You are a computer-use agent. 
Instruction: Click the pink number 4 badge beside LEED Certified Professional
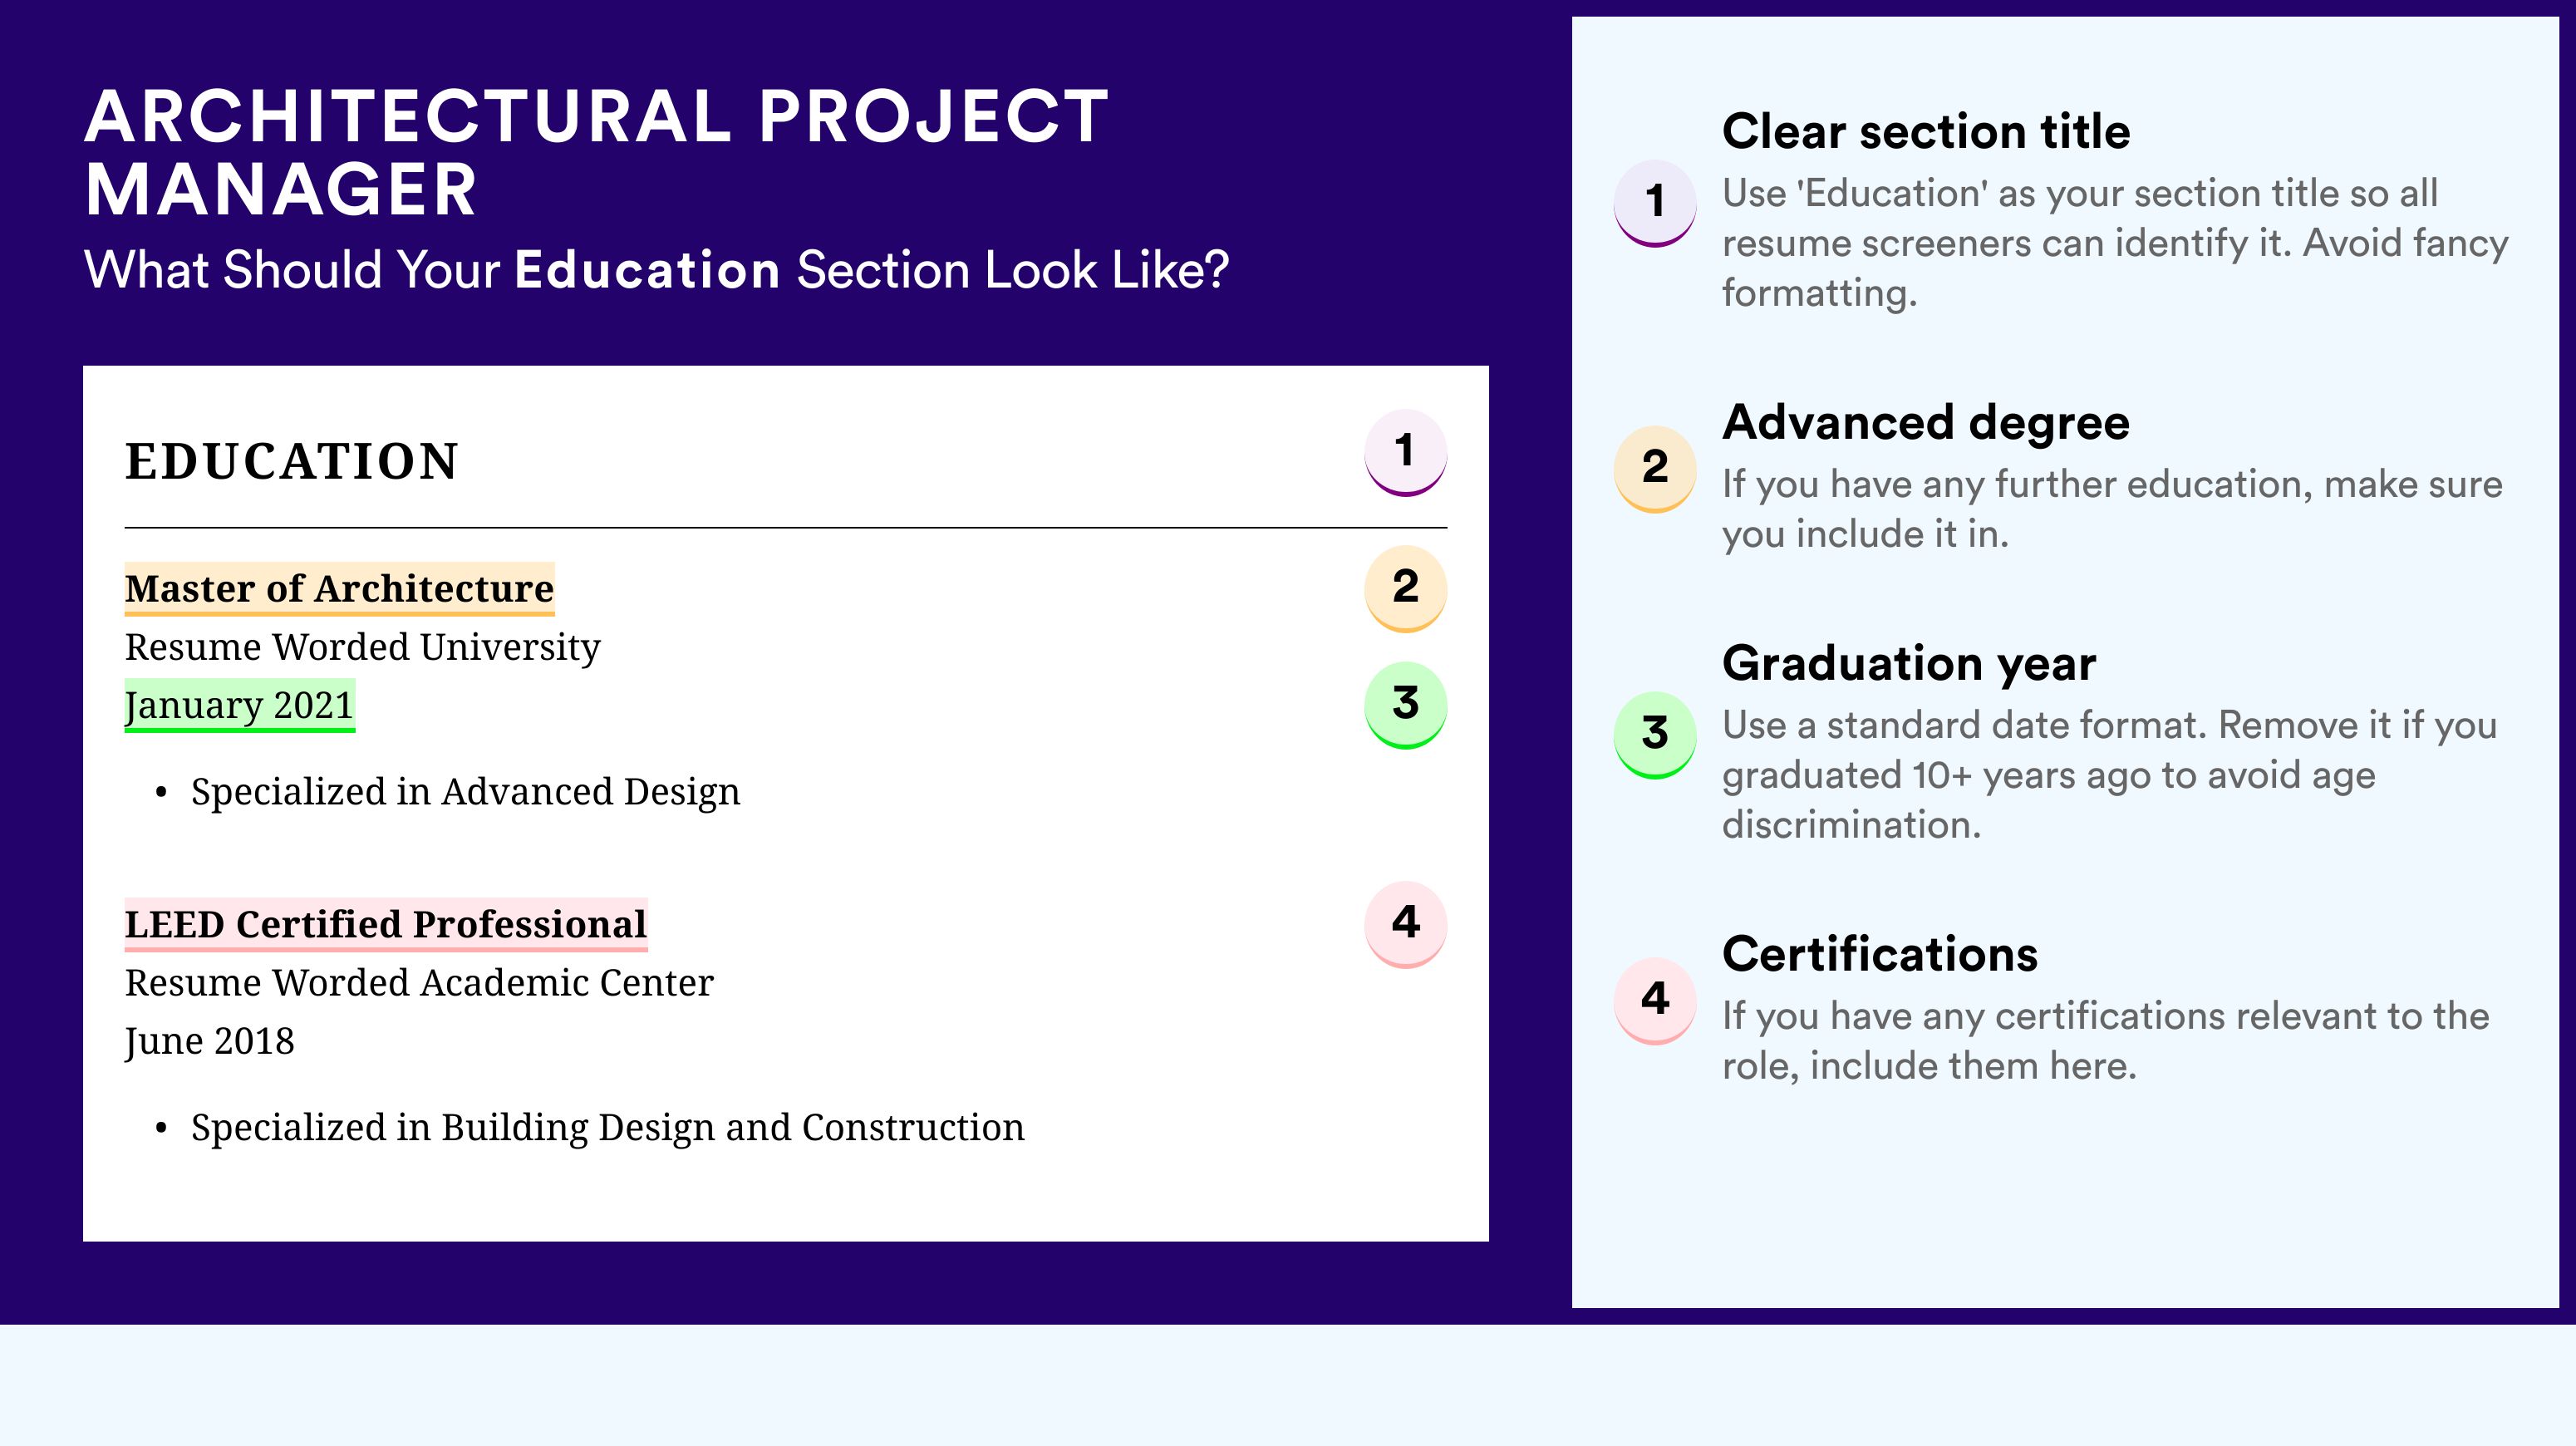tap(1405, 923)
